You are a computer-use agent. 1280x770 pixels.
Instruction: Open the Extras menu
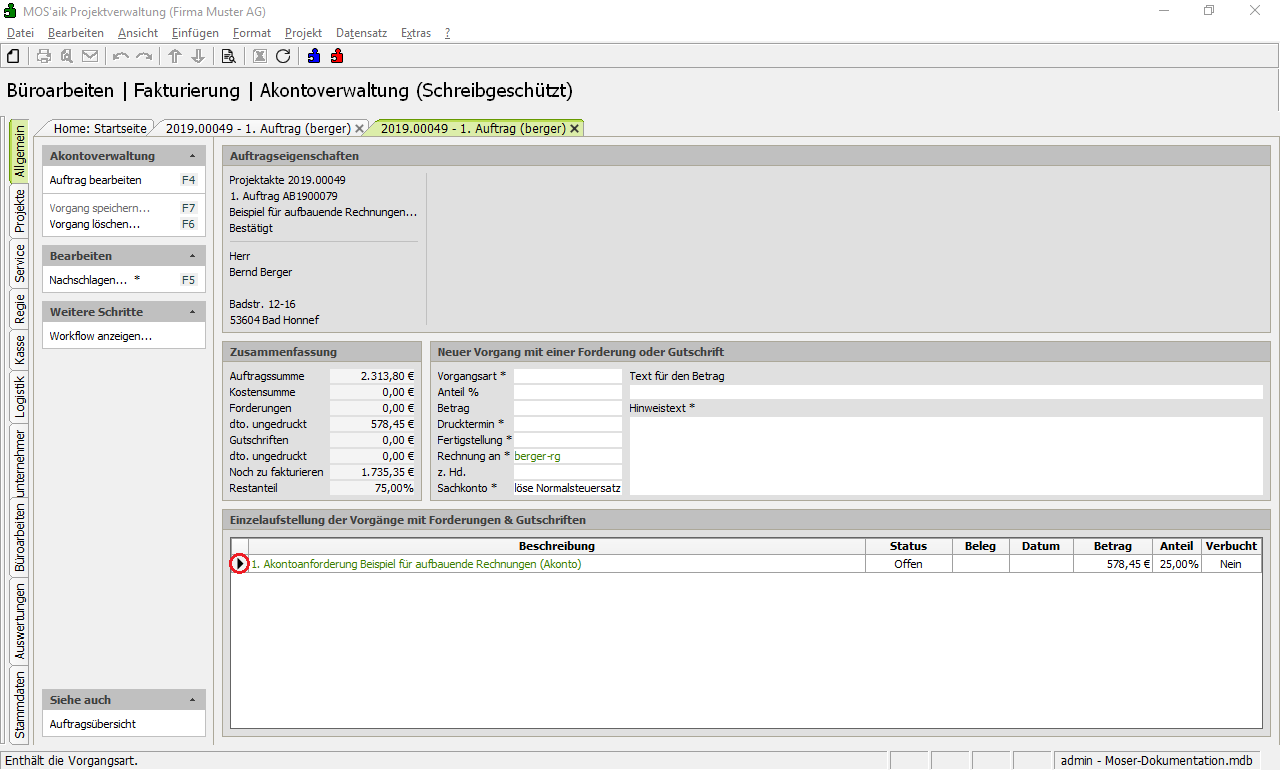(415, 33)
